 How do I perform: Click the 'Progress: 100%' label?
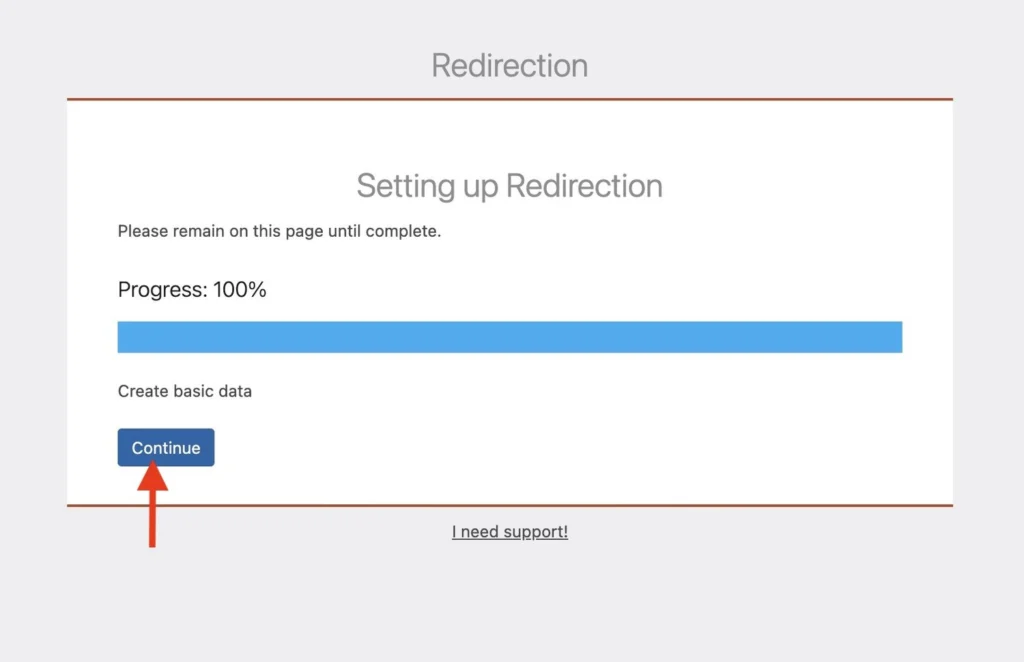click(192, 290)
